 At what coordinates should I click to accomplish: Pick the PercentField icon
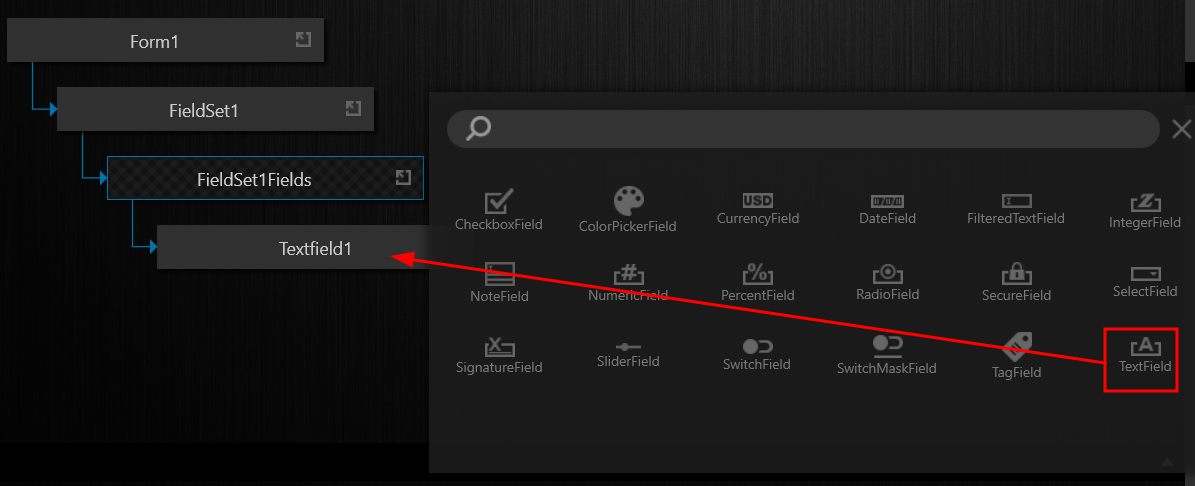tap(758, 274)
